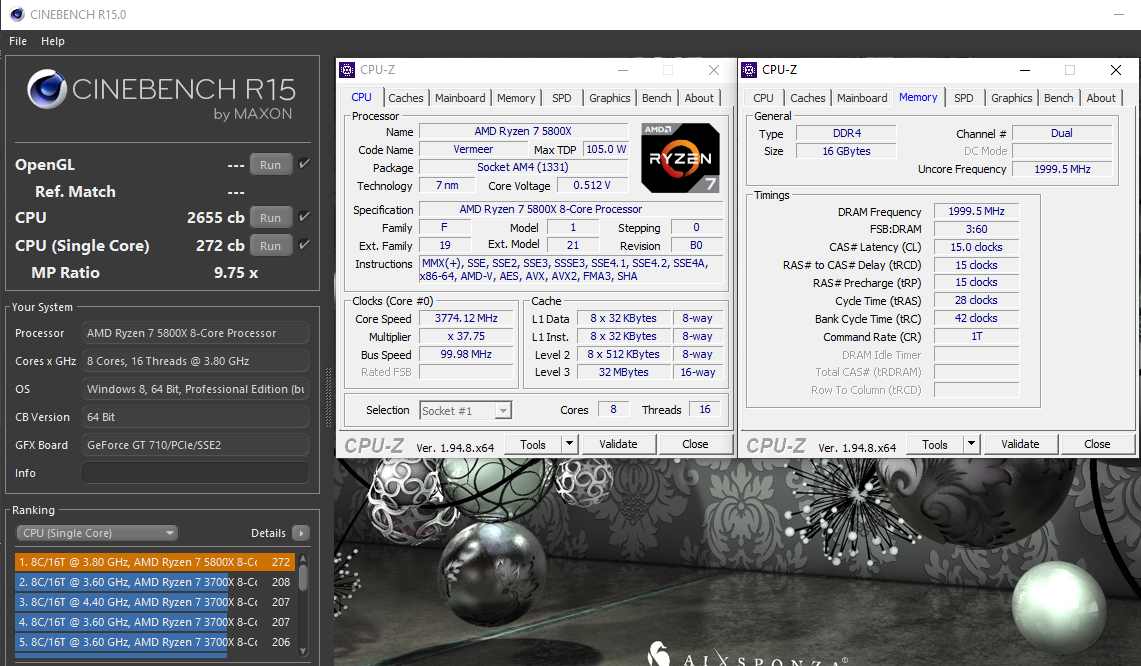Open the Socket #1 selection dropdown

[x=466, y=411]
